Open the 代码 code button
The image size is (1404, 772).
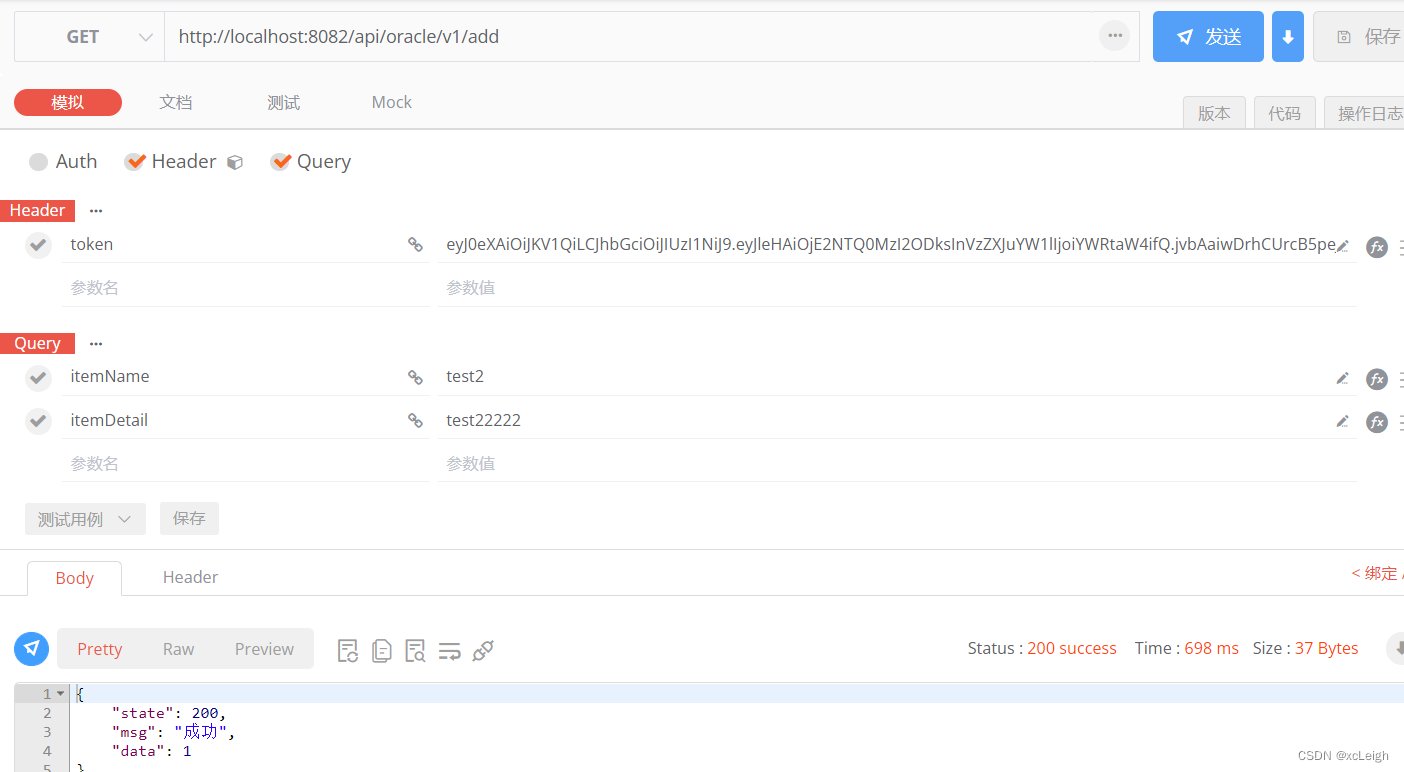(1285, 113)
